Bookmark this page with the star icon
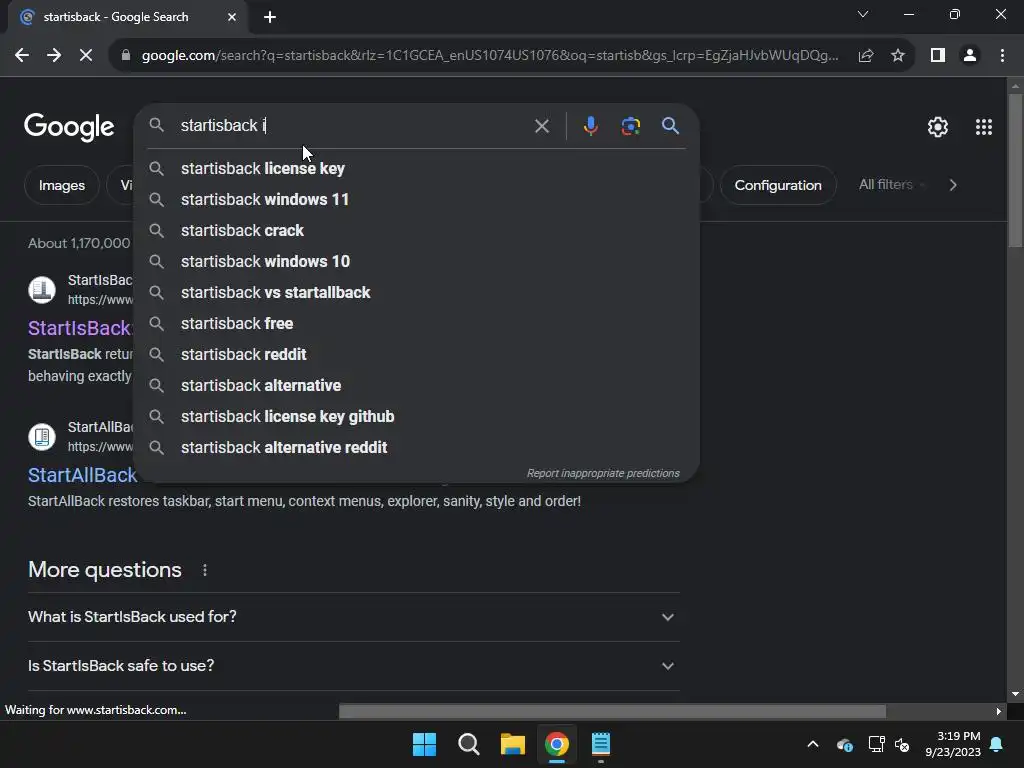This screenshot has height=768, width=1024. click(x=898, y=56)
